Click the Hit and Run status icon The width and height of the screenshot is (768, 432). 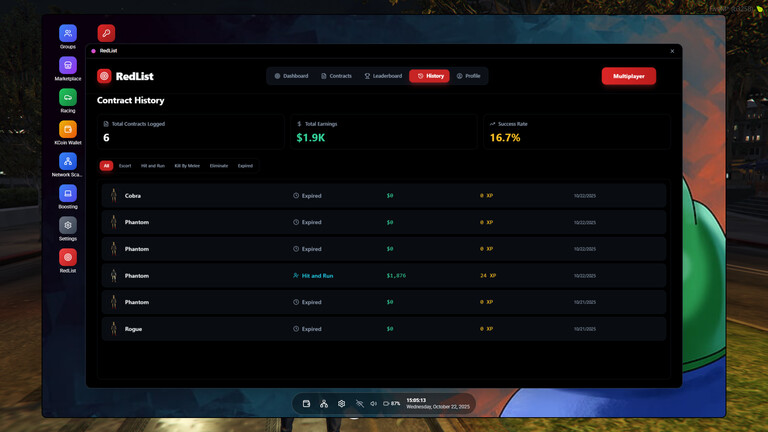coord(296,275)
